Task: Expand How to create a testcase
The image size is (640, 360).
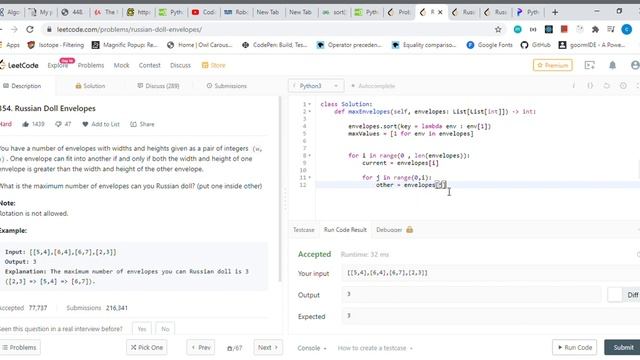Action: pyautogui.click(x=375, y=348)
